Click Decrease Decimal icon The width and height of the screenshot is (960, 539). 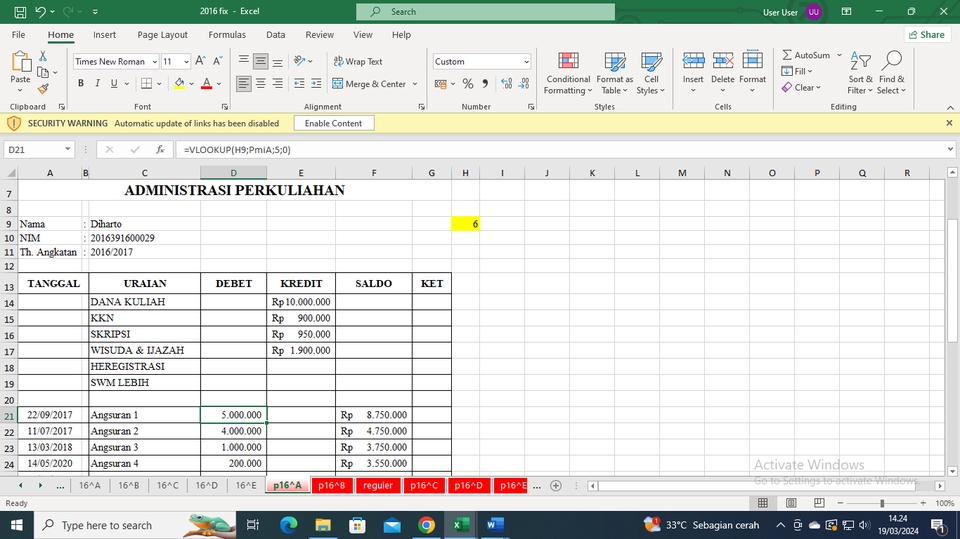pyautogui.click(x=524, y=84)
